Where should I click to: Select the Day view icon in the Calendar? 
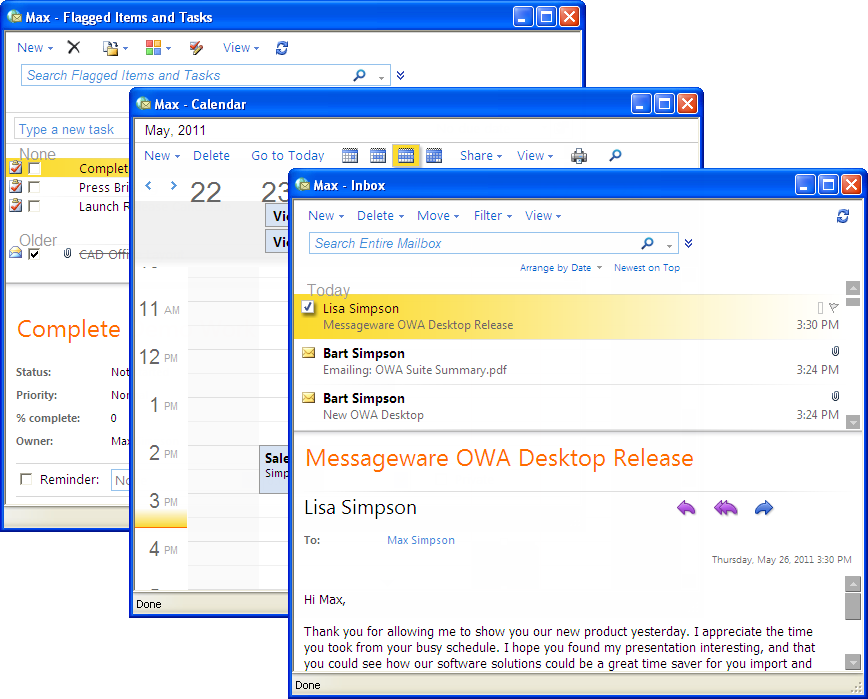350,156
